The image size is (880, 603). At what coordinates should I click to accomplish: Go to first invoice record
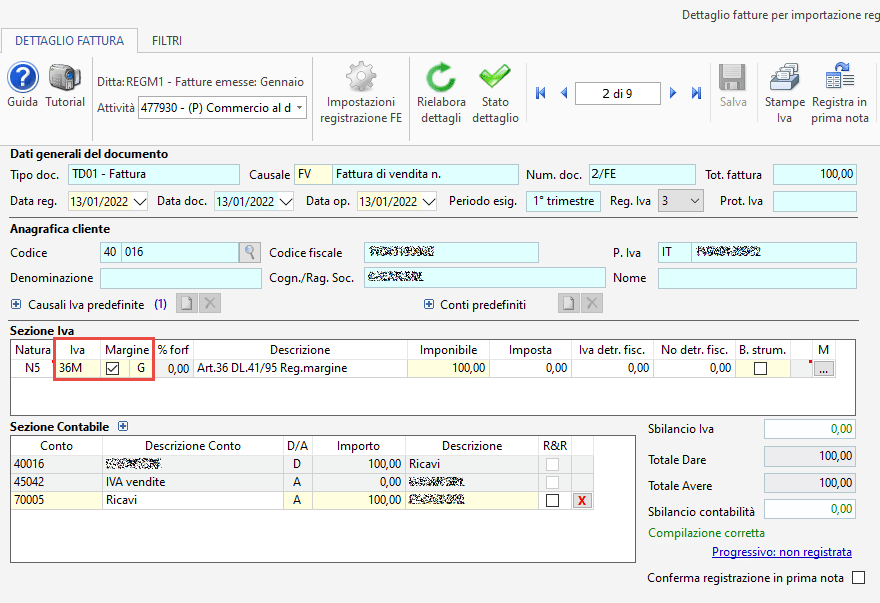click(x=540, y=93)
